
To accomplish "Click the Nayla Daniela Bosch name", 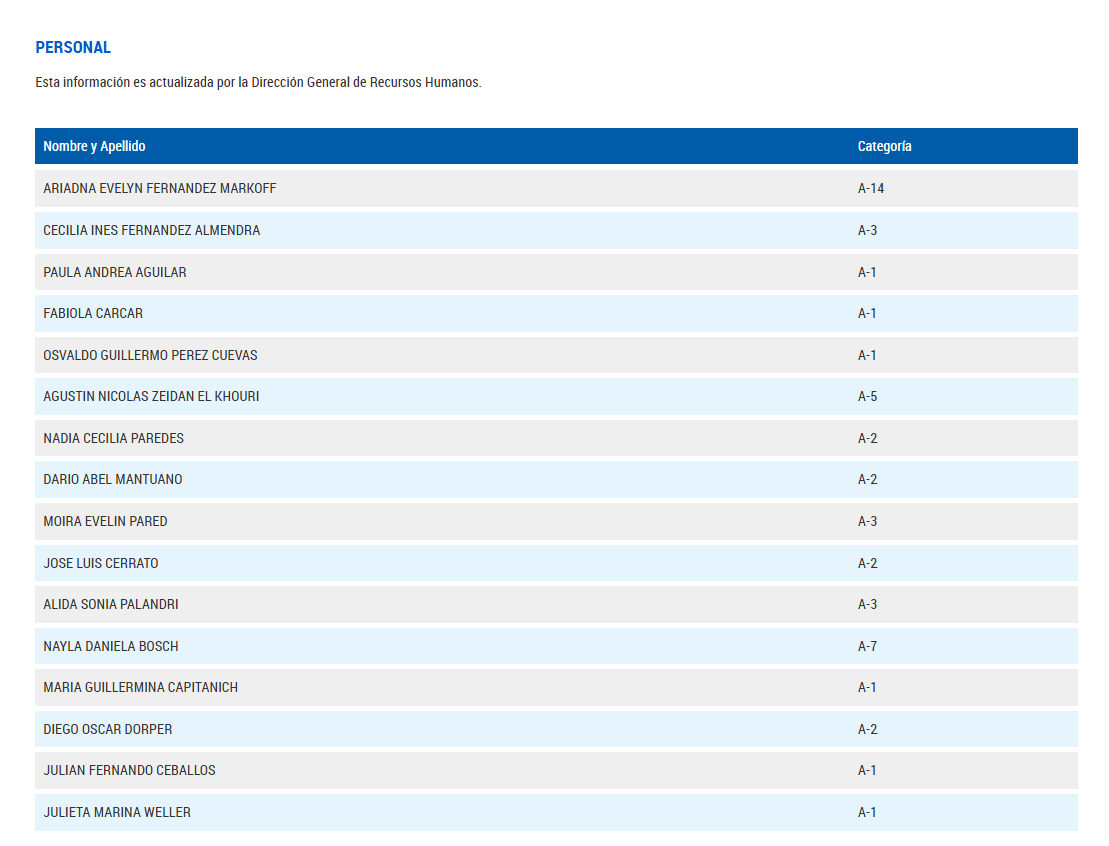I will point(111,646).
